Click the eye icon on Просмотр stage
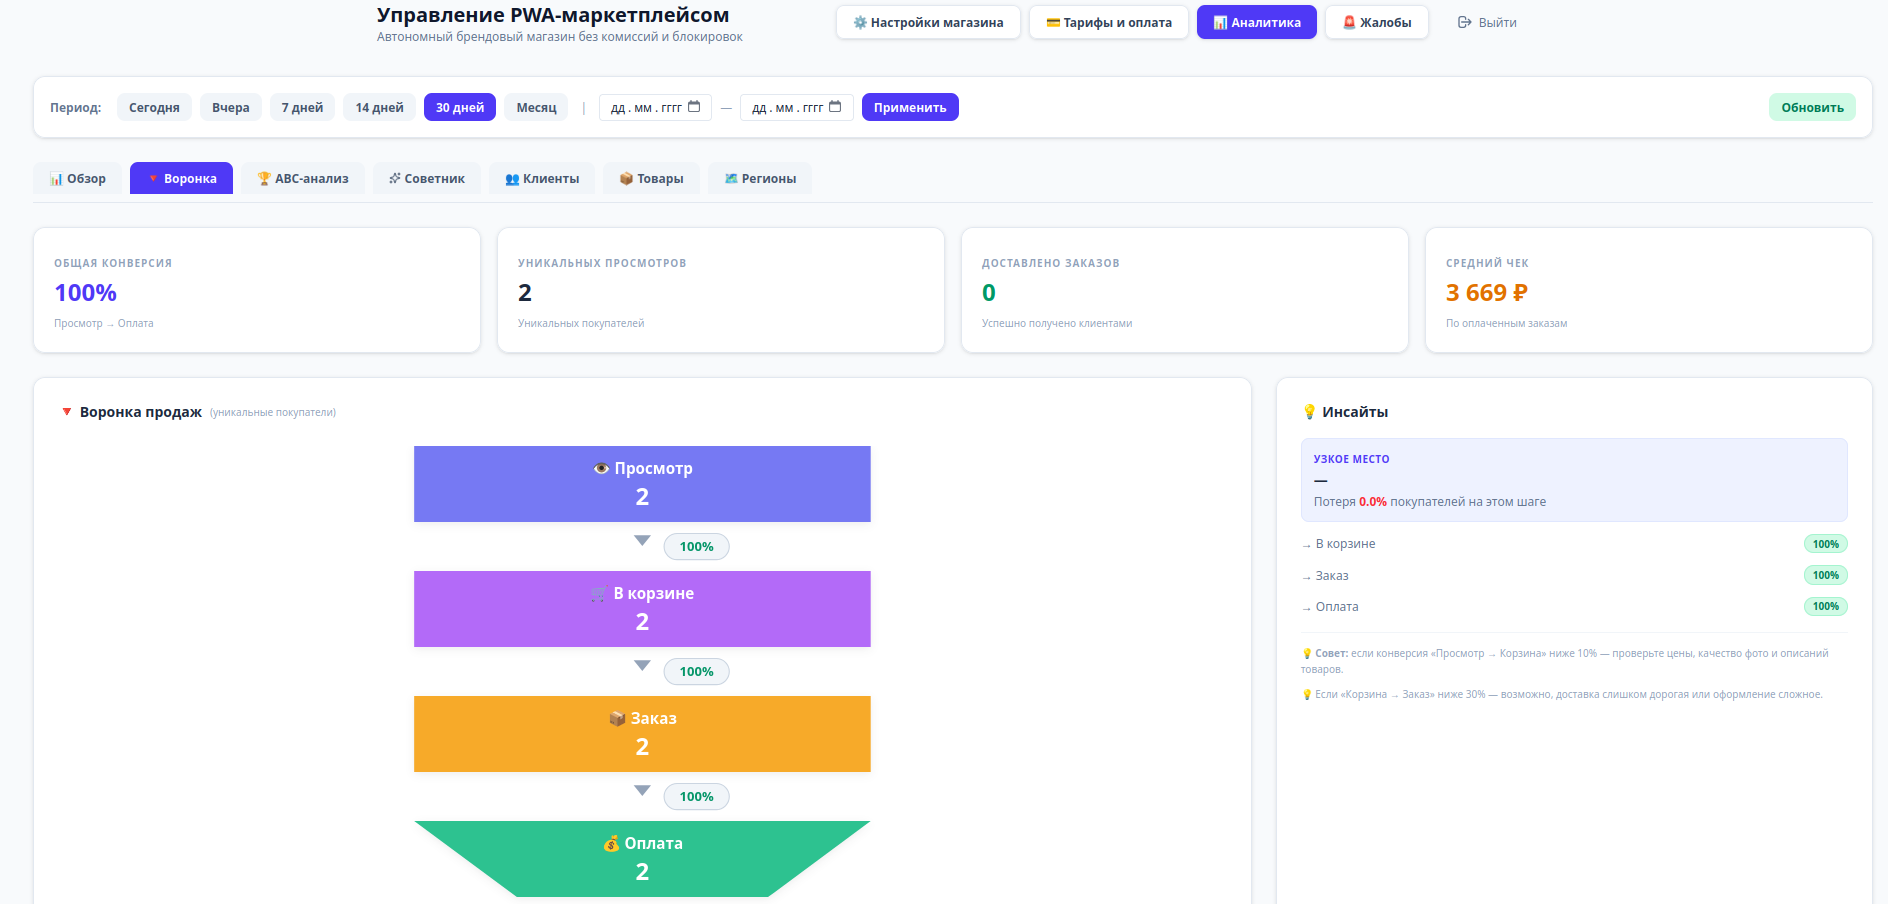The image size is (1888, 904). click(x=601, y=468)
